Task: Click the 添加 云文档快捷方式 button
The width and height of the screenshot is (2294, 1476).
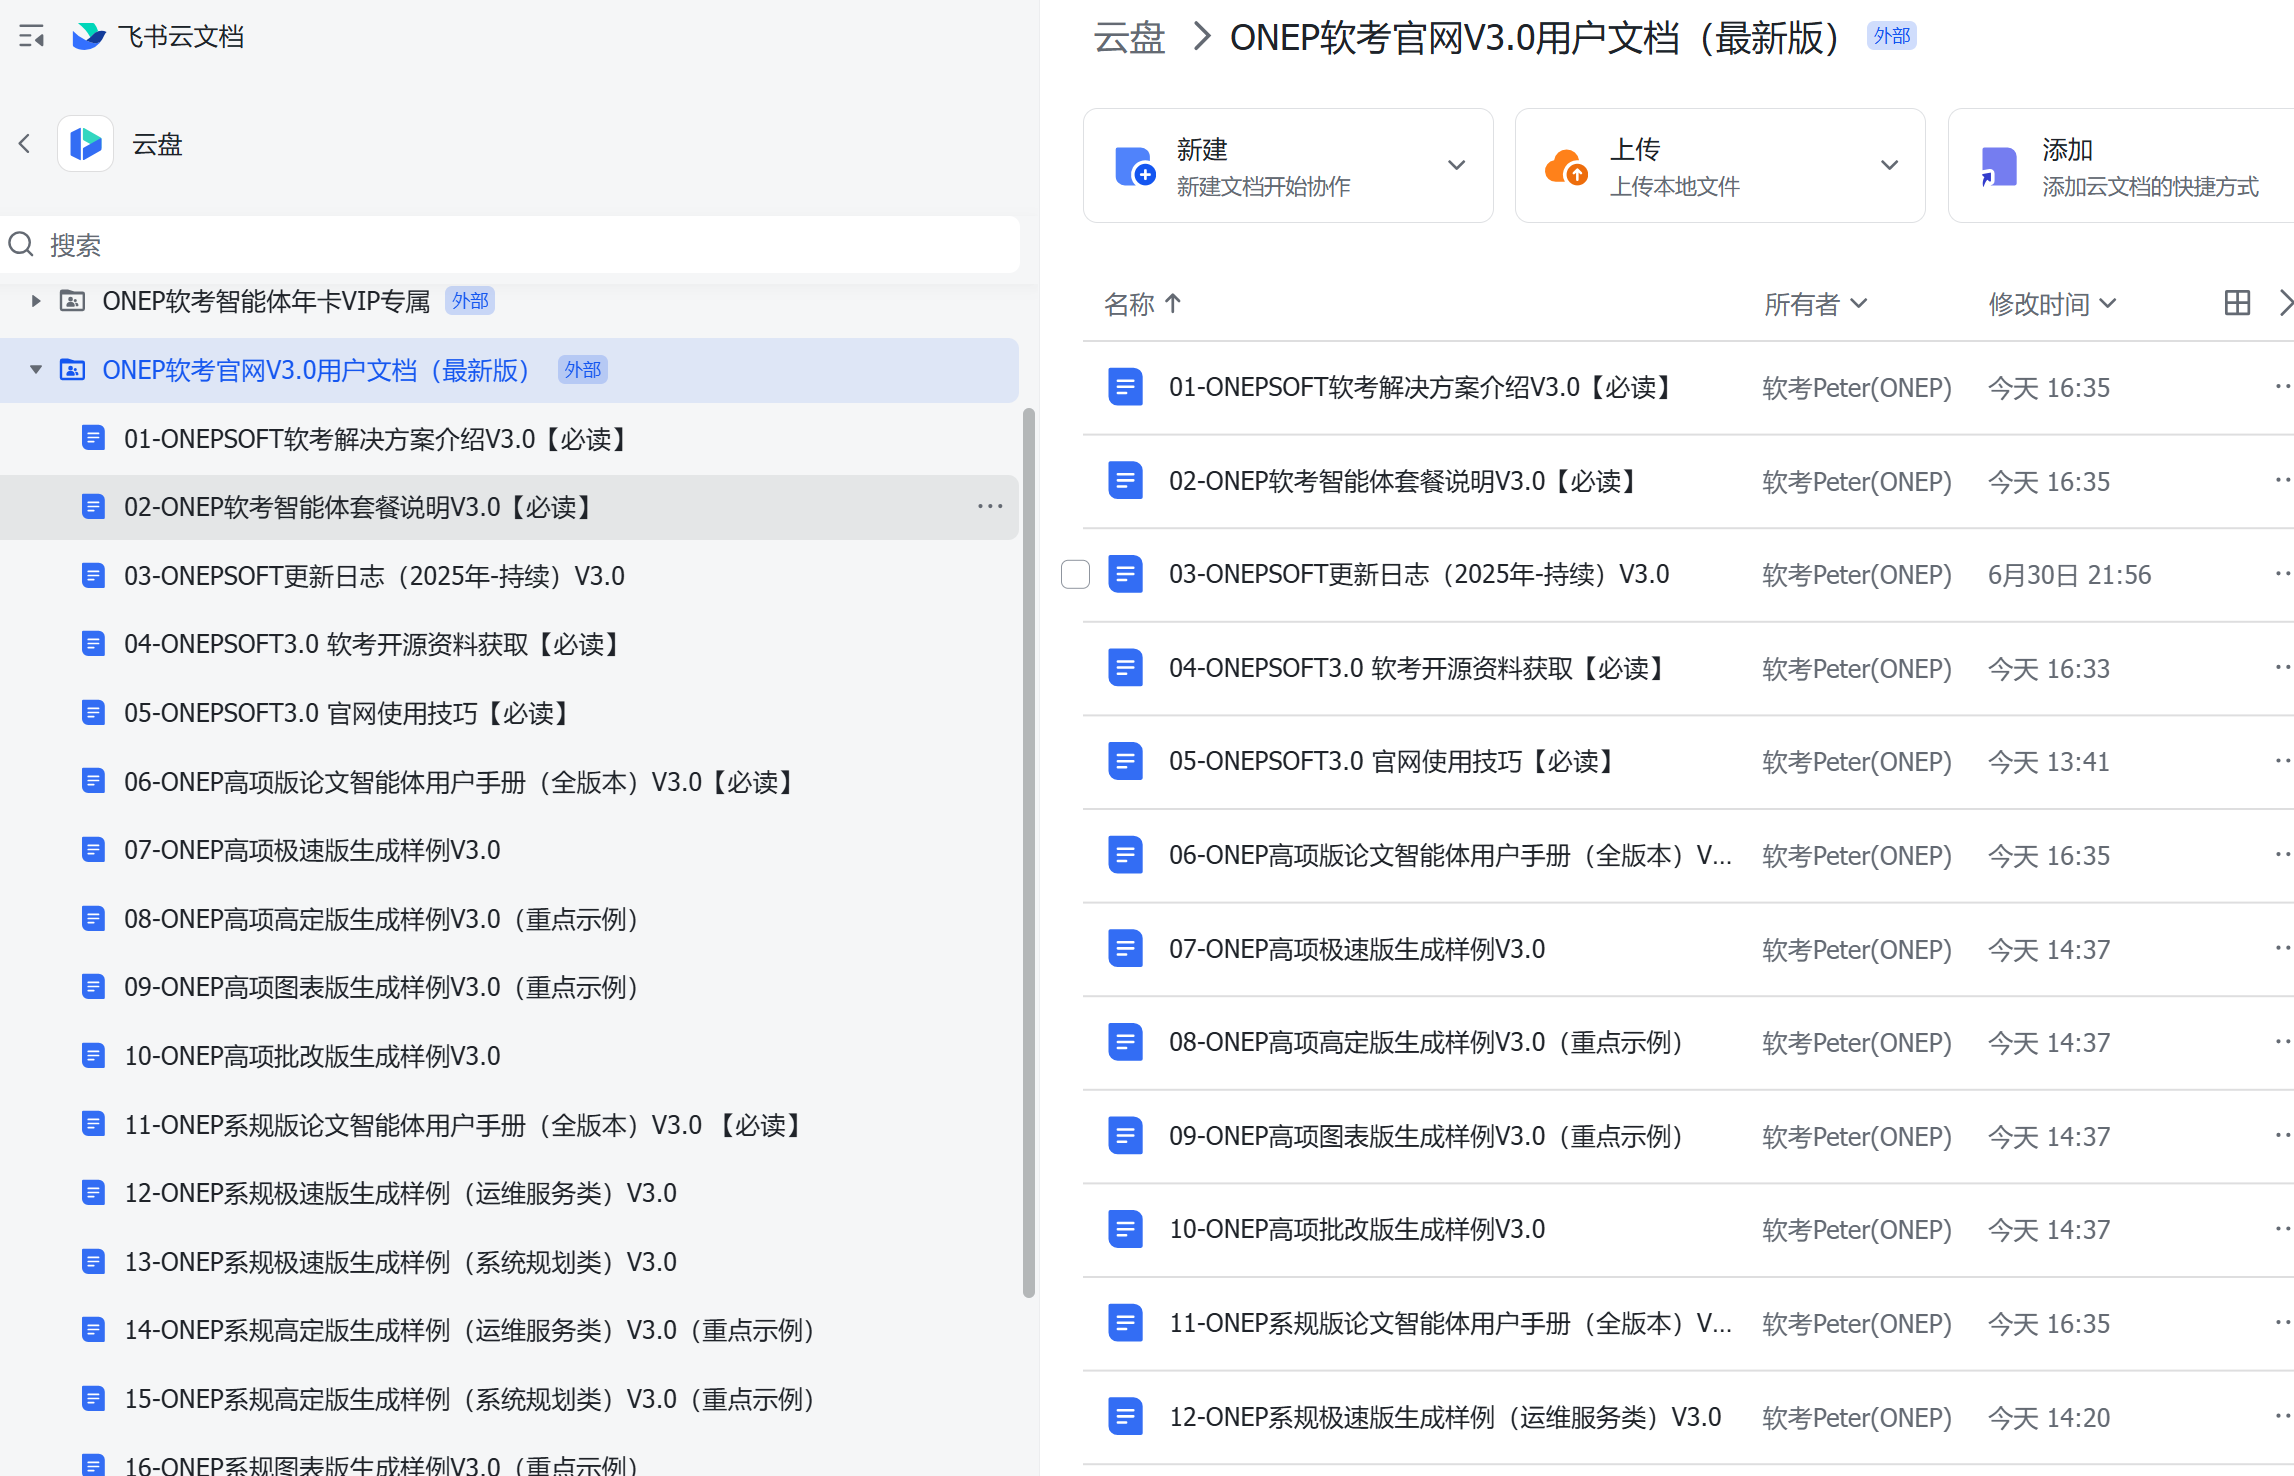Action: click(2121, 165)
